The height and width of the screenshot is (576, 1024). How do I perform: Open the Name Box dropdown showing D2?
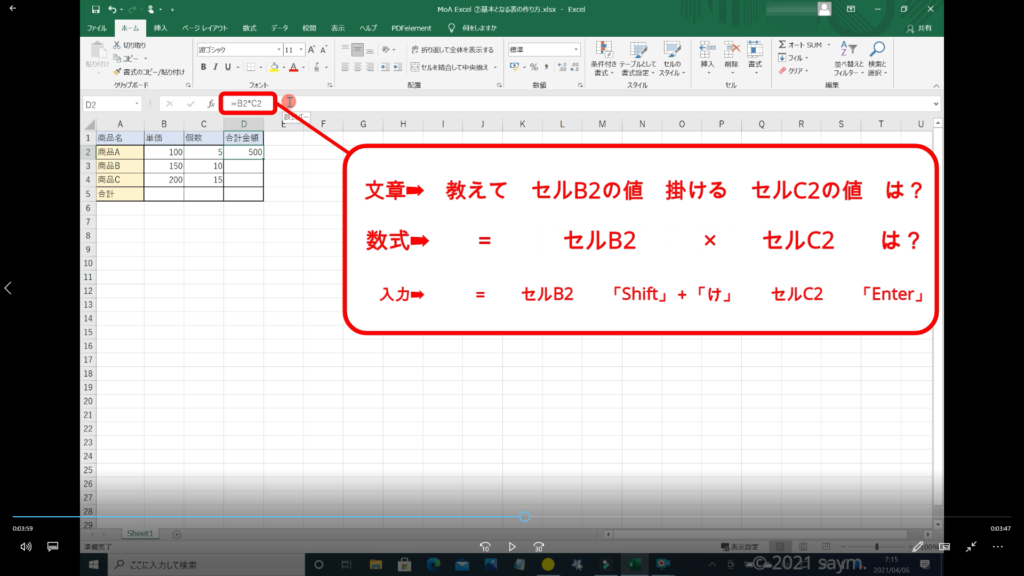pos(137,104)
